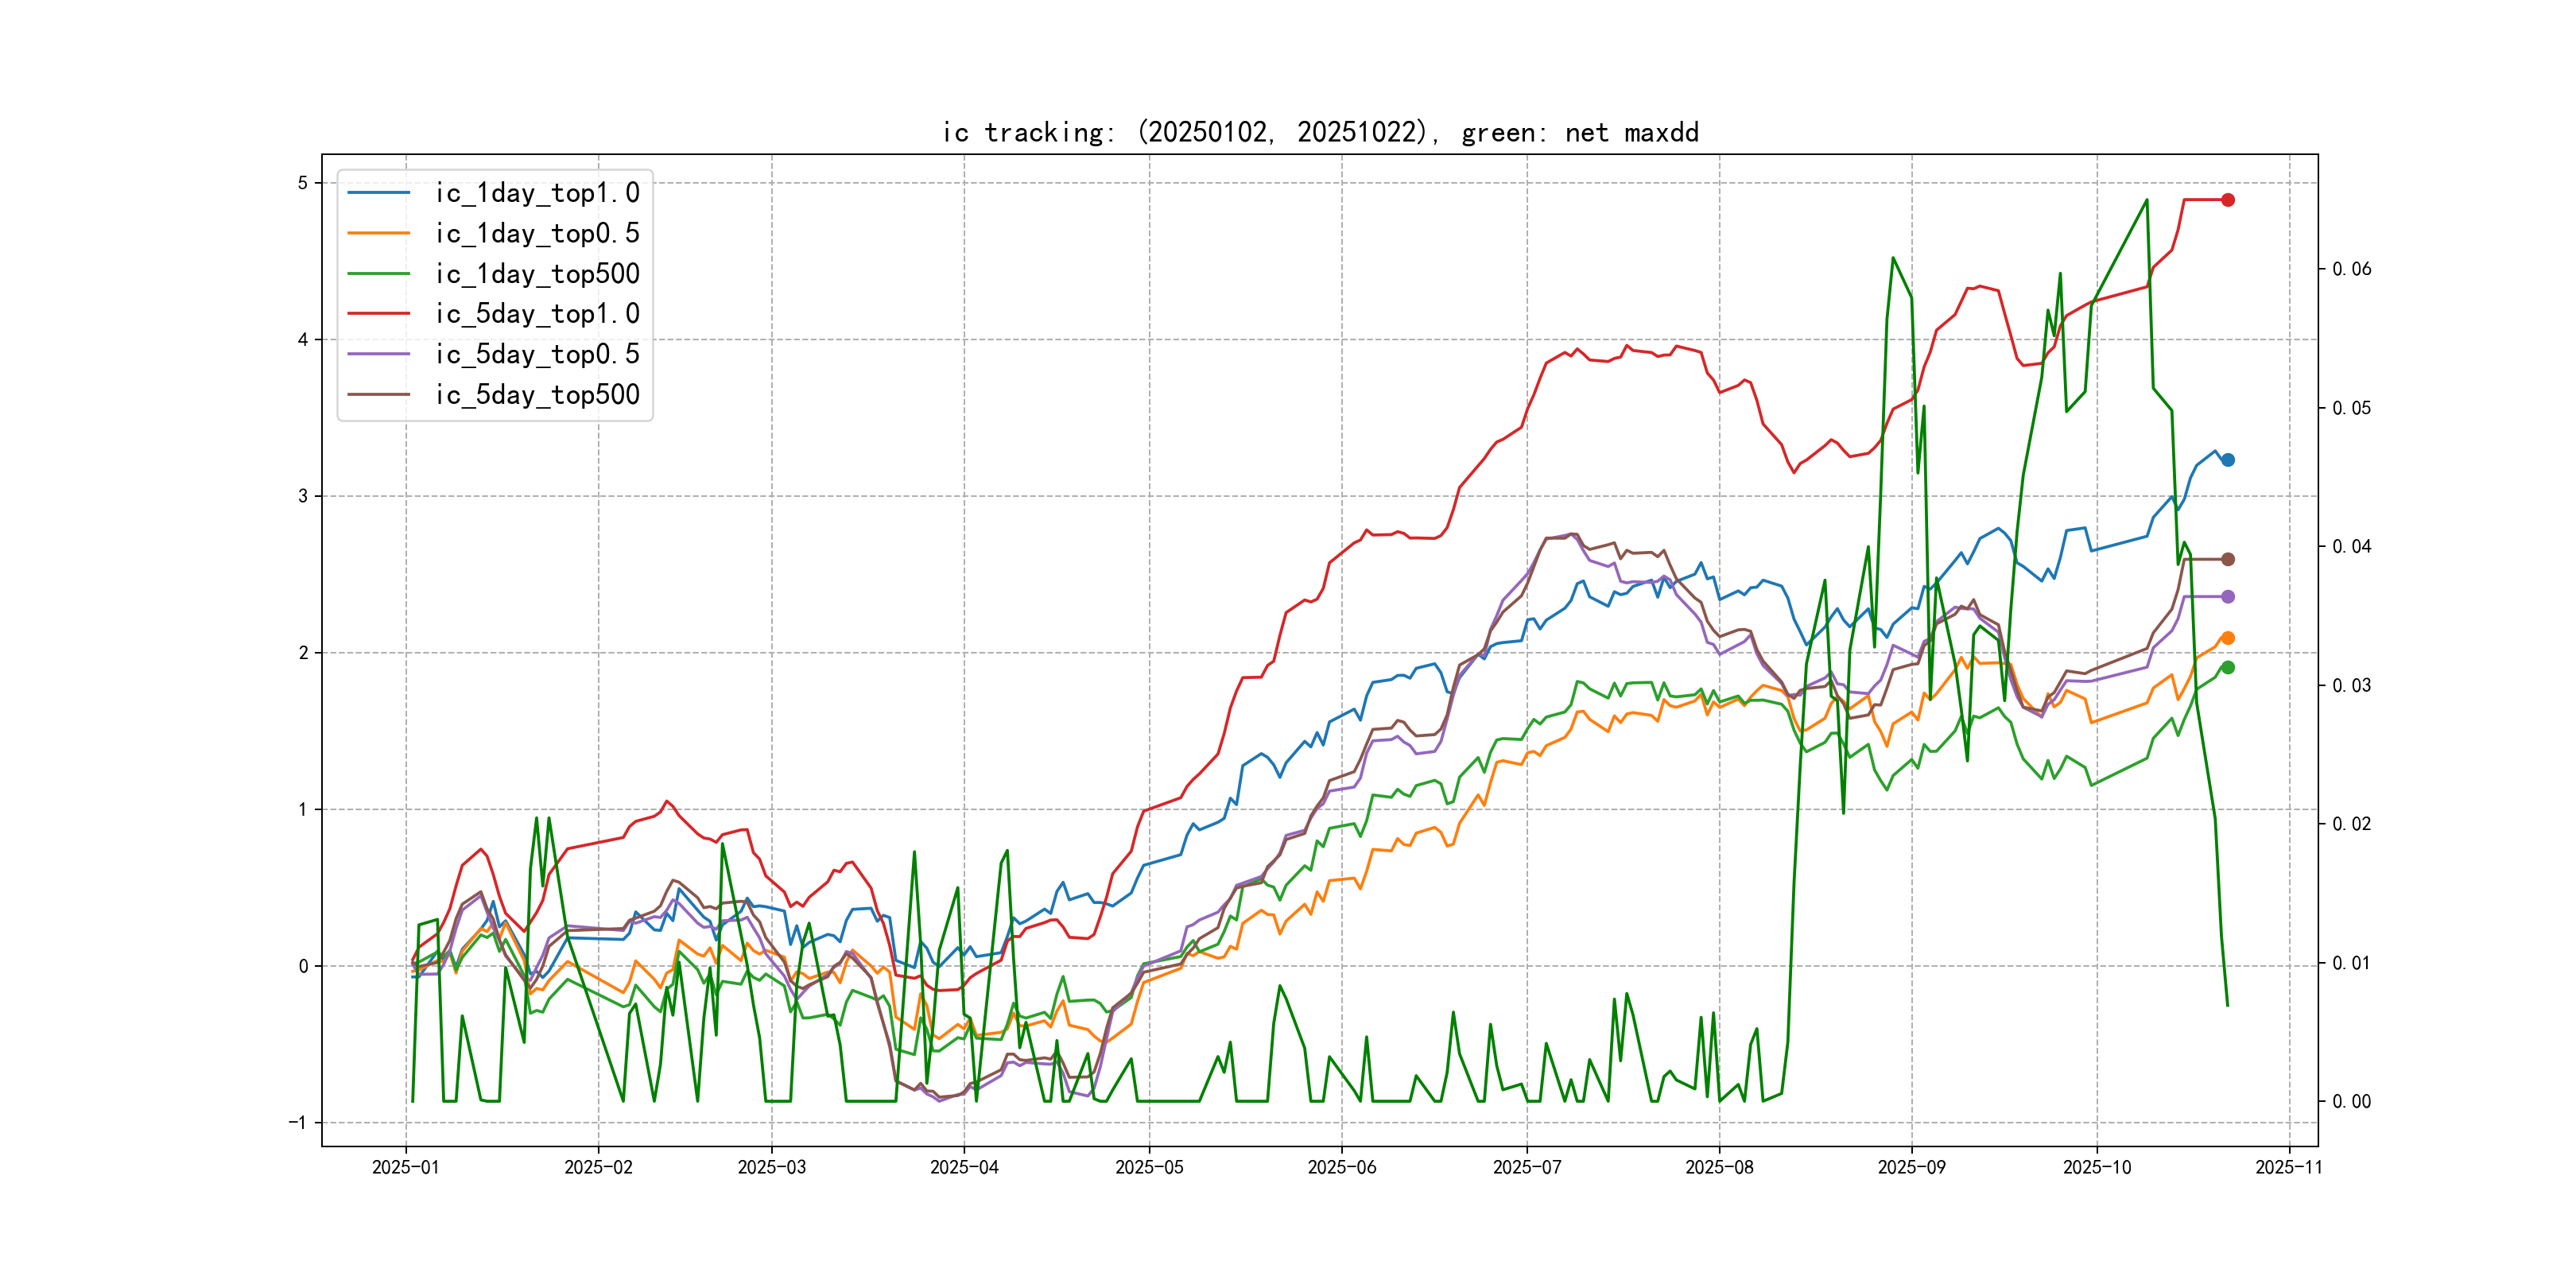Click the ic_1day_top0.5 legend label
This screenshot has height=1288, width=2576.
[537, 233]
